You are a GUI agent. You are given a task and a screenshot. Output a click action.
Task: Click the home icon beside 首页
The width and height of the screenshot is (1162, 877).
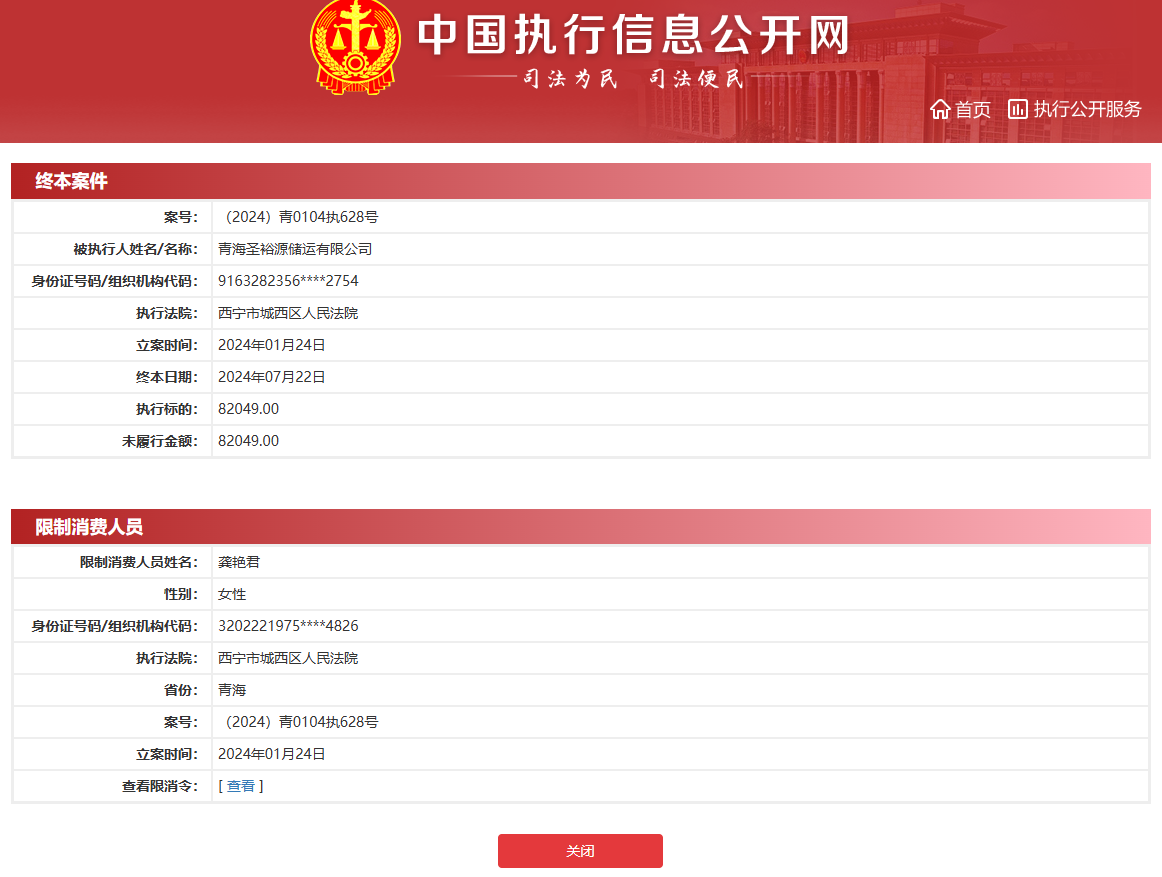click(940, 109)
